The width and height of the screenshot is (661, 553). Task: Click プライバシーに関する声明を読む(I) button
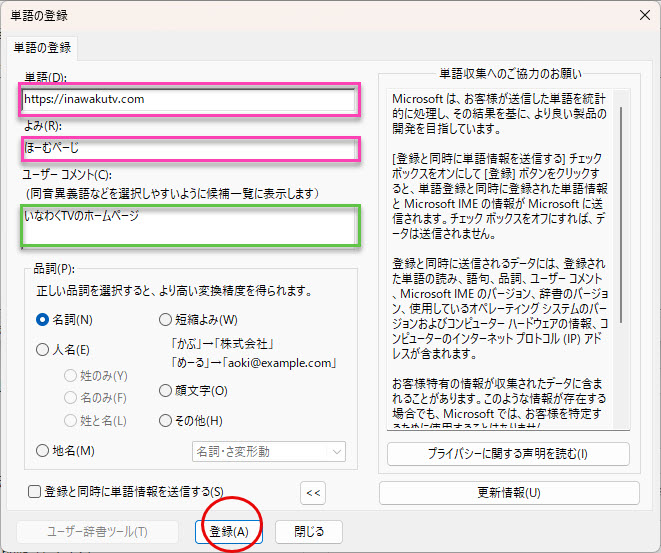(x=508, y=454)
